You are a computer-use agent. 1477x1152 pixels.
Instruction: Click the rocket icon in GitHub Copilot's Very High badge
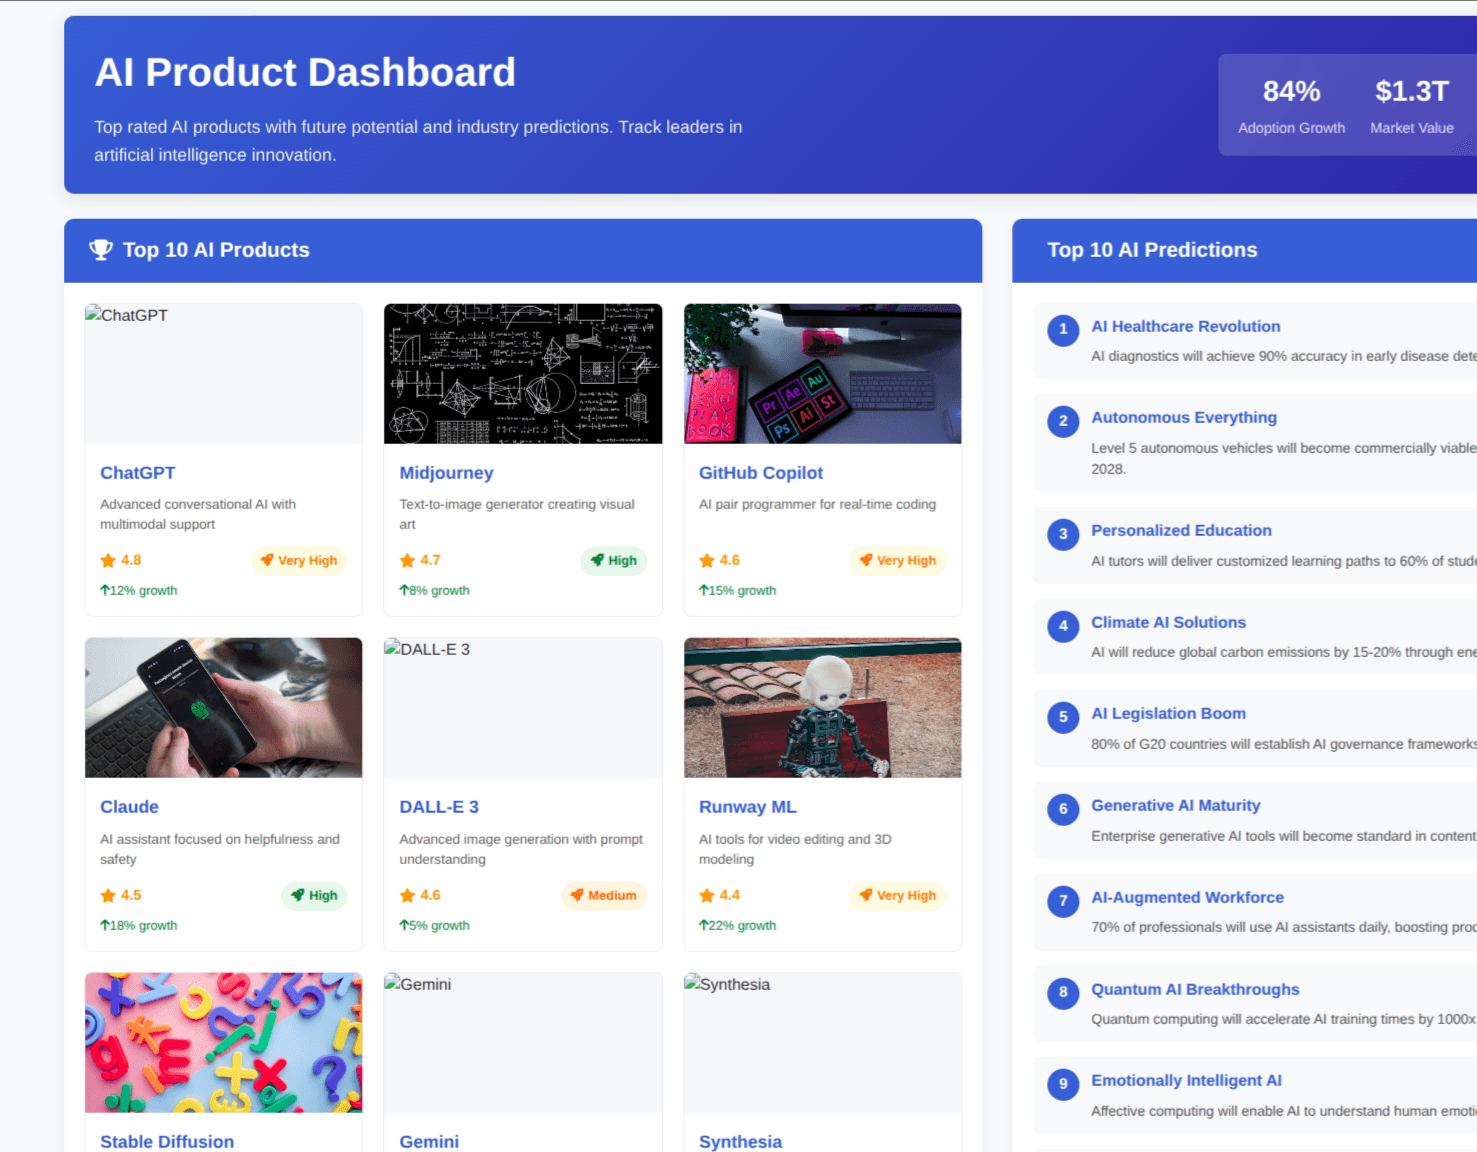coord(866,560)
